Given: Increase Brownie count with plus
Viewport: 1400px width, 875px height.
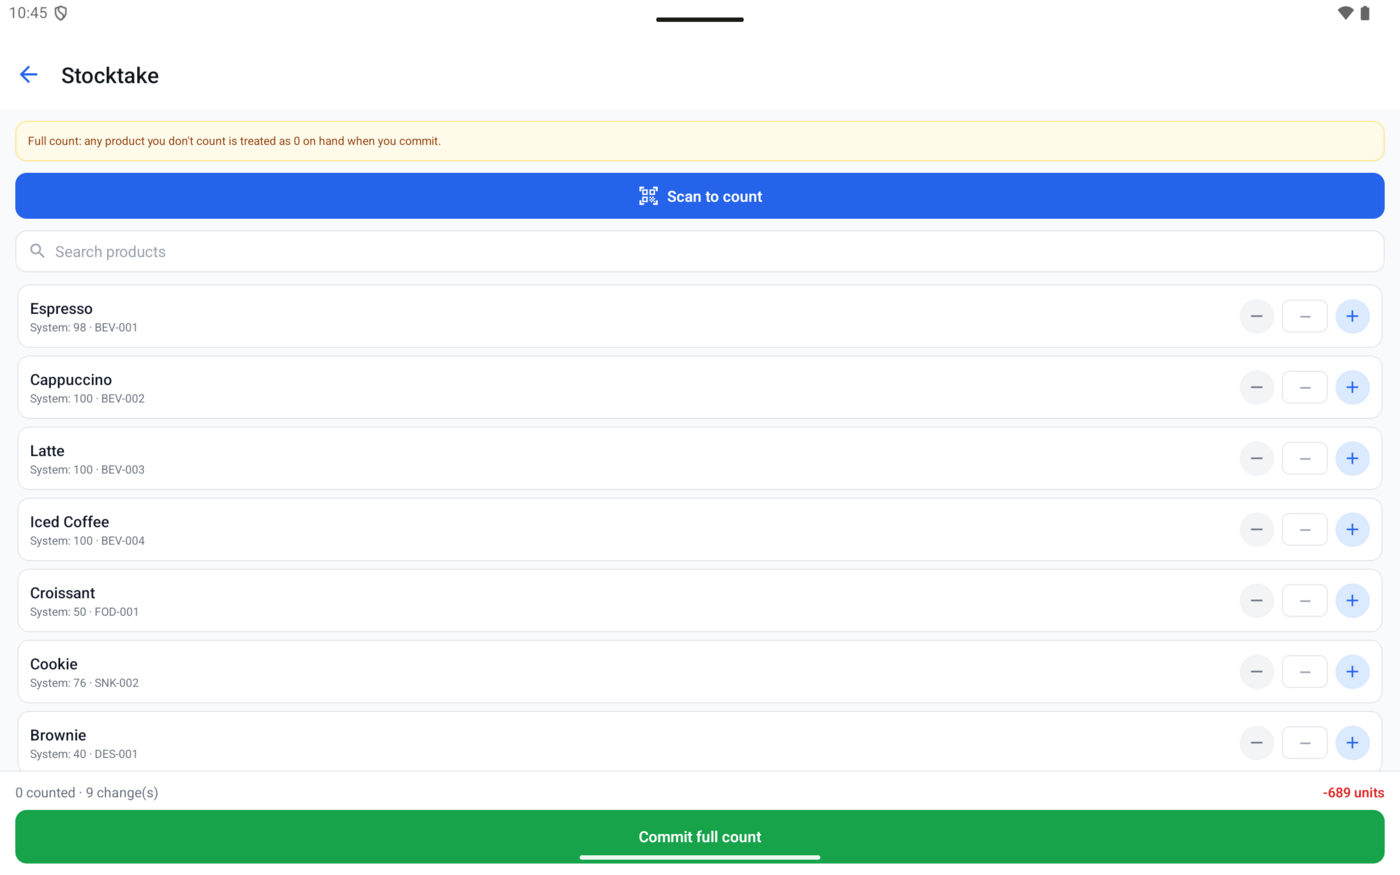Looking at the screenshot, I should [1352, 742].
